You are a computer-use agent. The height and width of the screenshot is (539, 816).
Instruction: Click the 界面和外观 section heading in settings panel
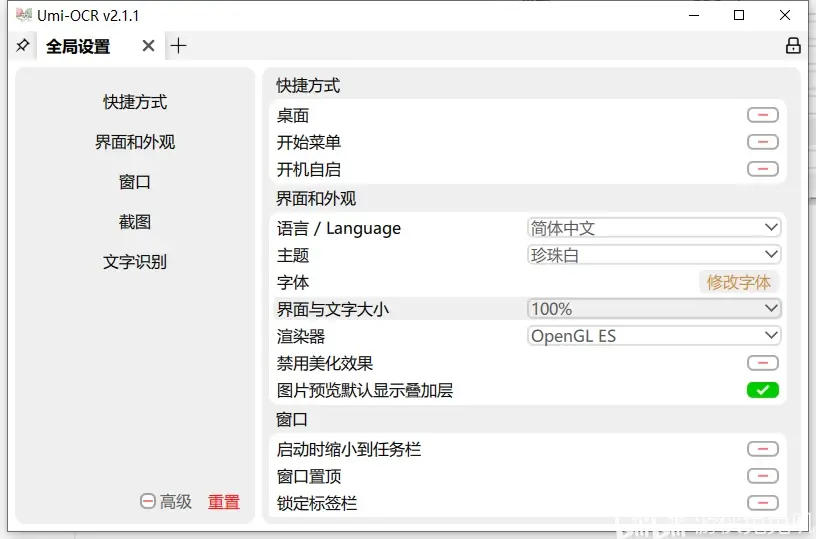click(x=316, y=199)
